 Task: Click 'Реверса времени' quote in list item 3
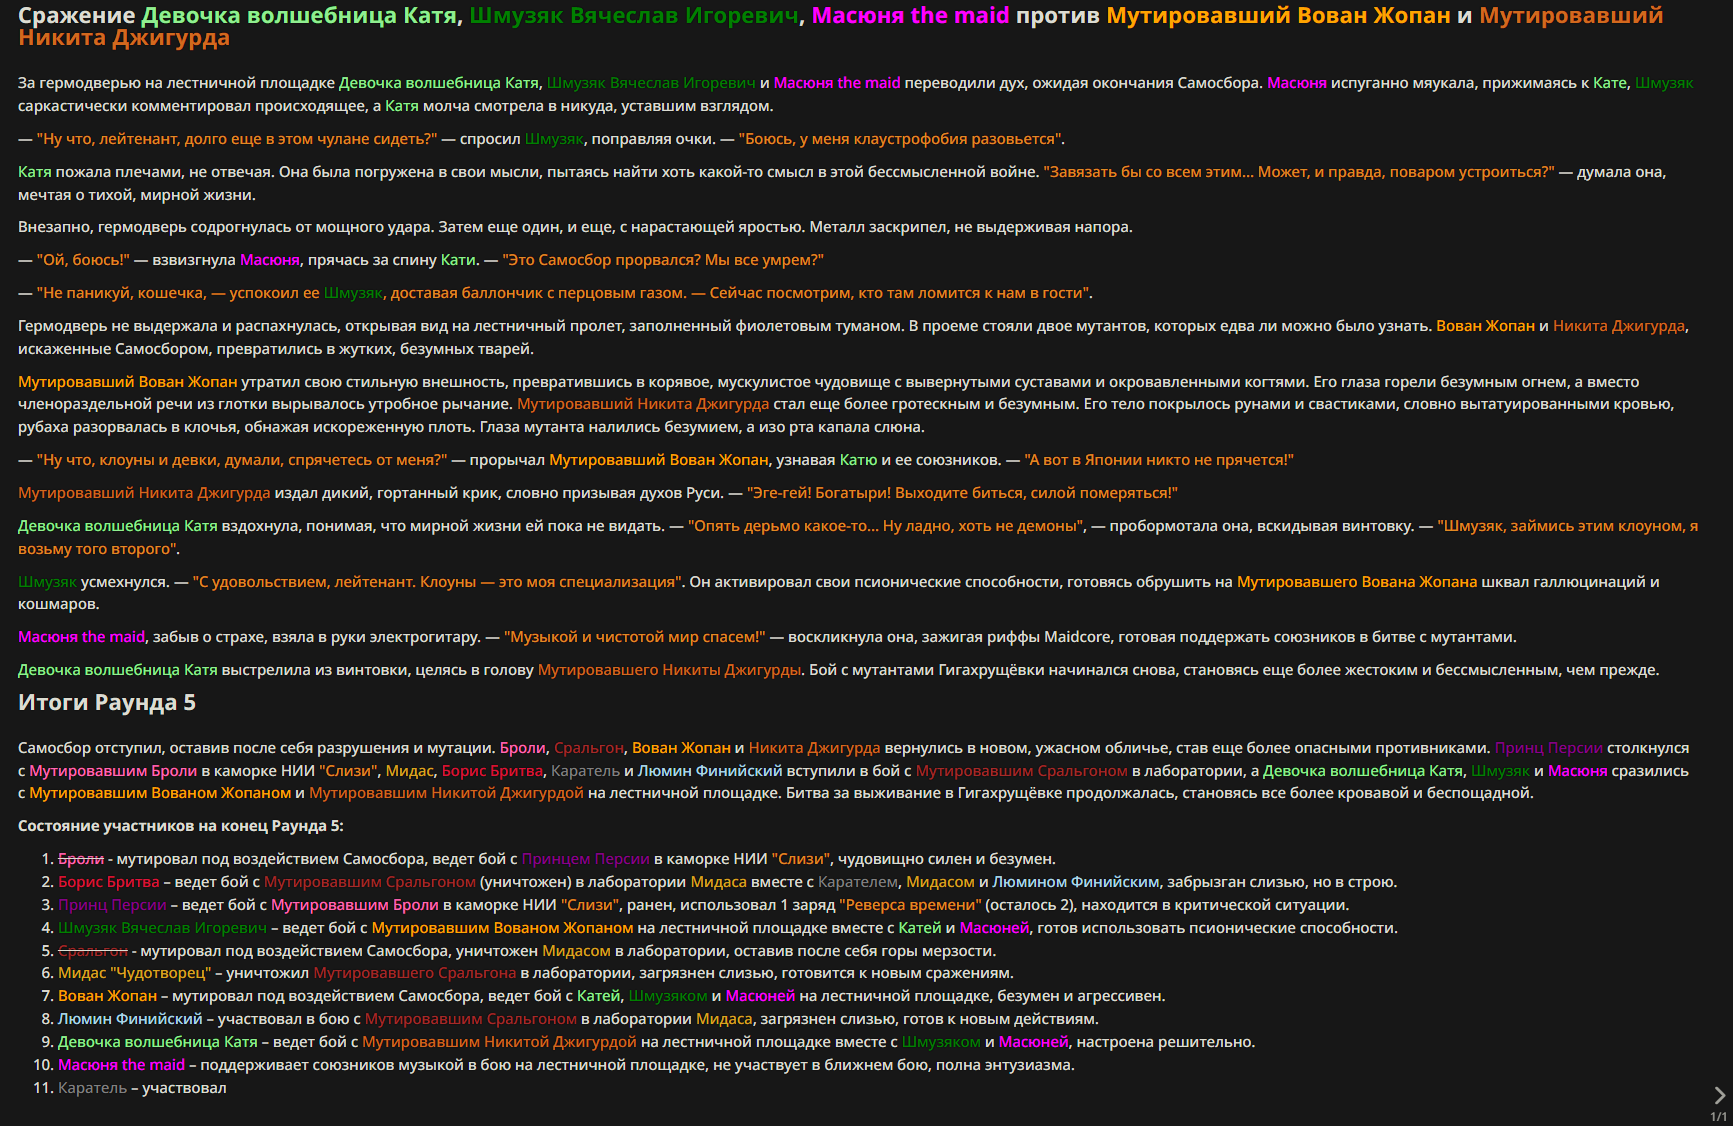click(x=910, y=905)
